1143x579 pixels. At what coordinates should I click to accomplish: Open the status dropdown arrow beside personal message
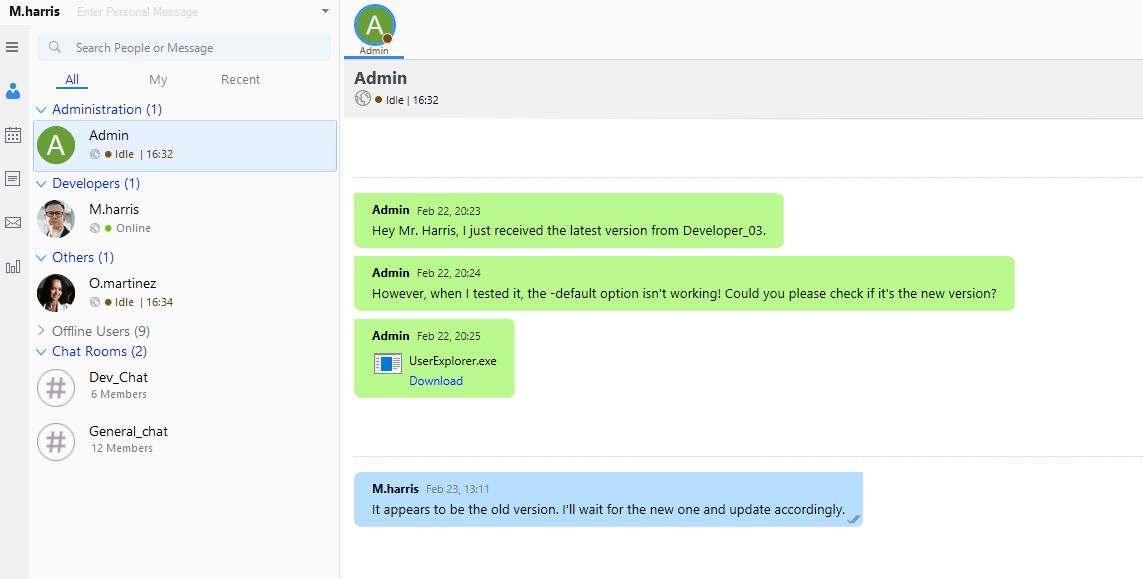[325, 12]
